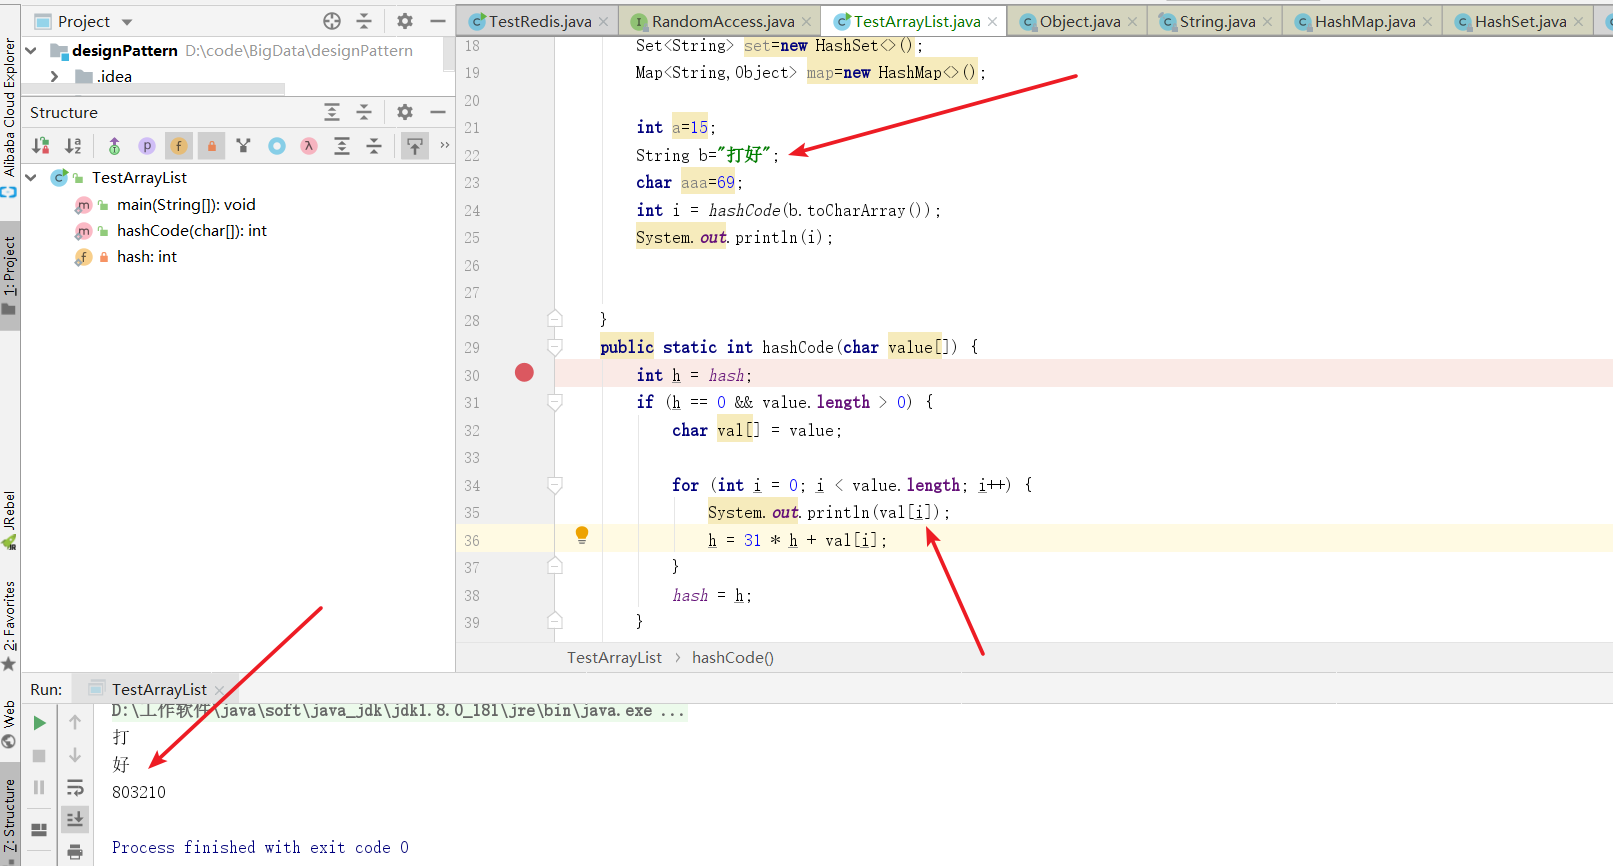This screenshot has height=866, width=1613.
Task: Select hash: int field in Structure
Action: click(x=146, y=256)
